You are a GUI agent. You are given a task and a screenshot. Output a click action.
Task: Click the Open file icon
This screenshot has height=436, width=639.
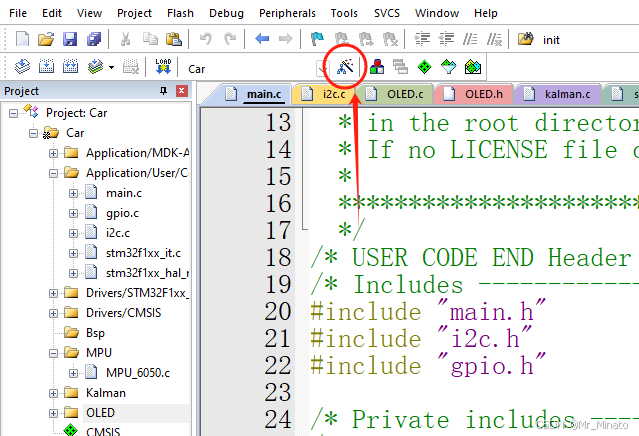(x=46, y=39)
